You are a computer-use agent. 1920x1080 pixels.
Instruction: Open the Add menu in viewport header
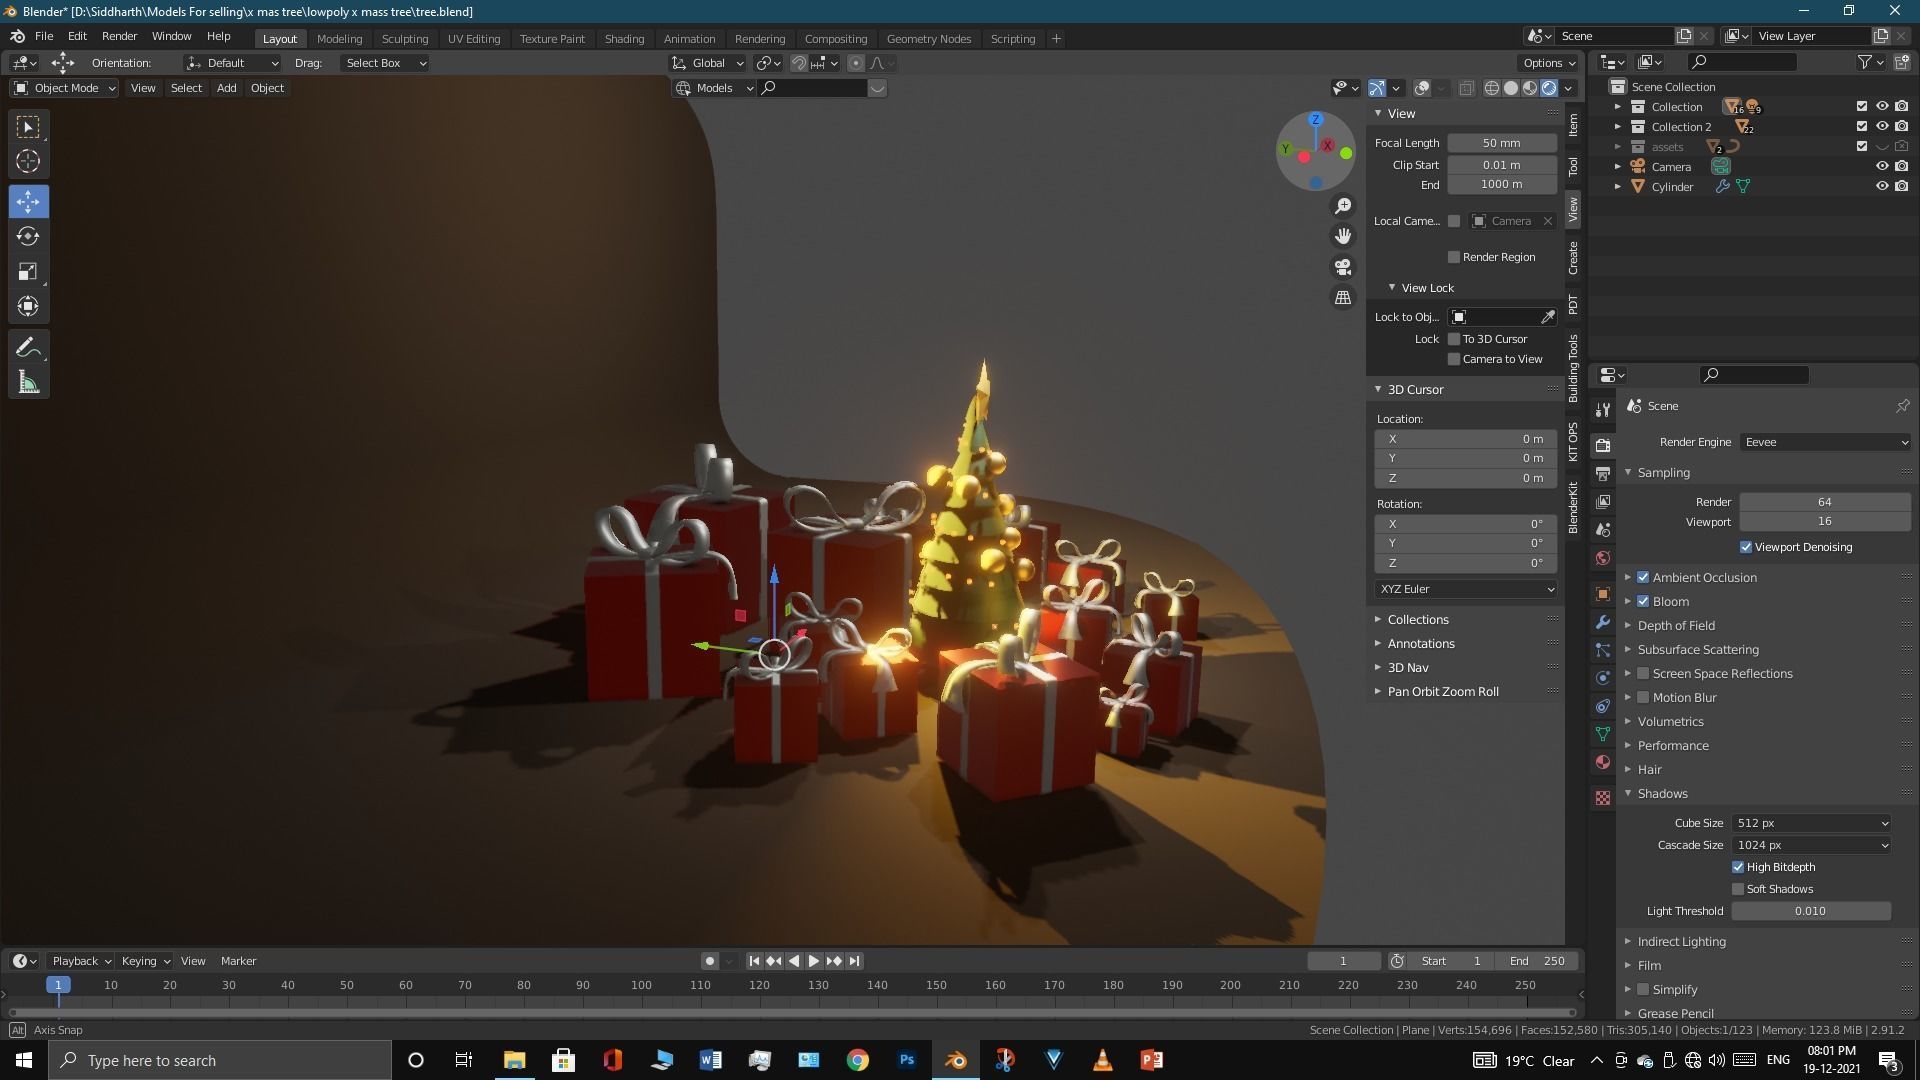pos(226,88)
